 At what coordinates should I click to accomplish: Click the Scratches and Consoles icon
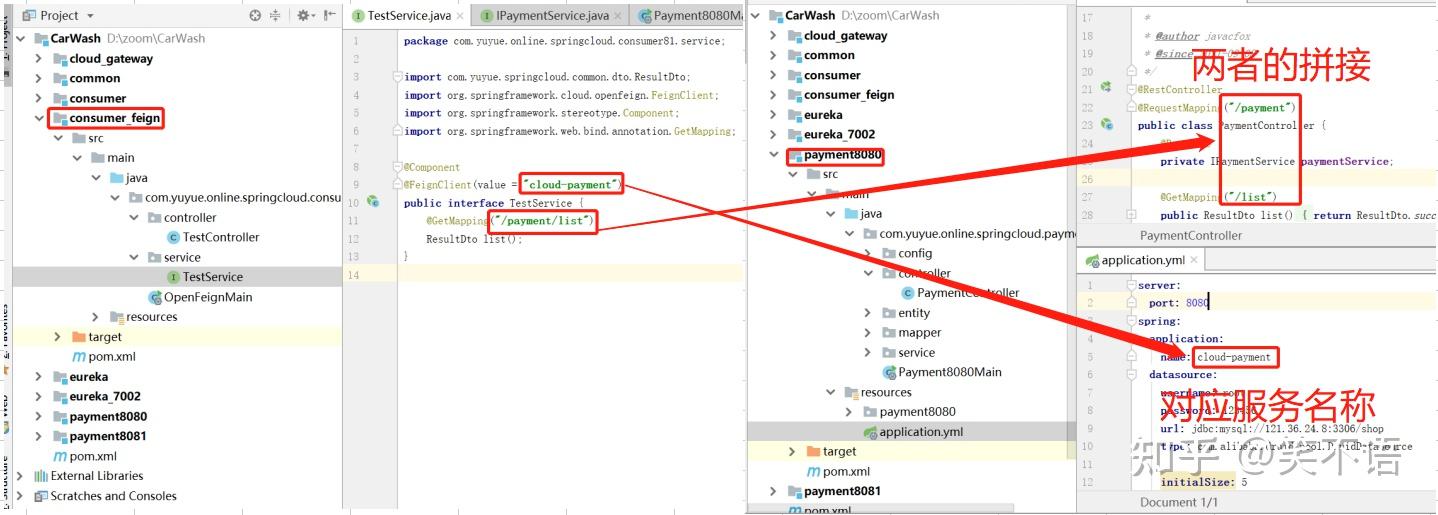coord(41,496)
